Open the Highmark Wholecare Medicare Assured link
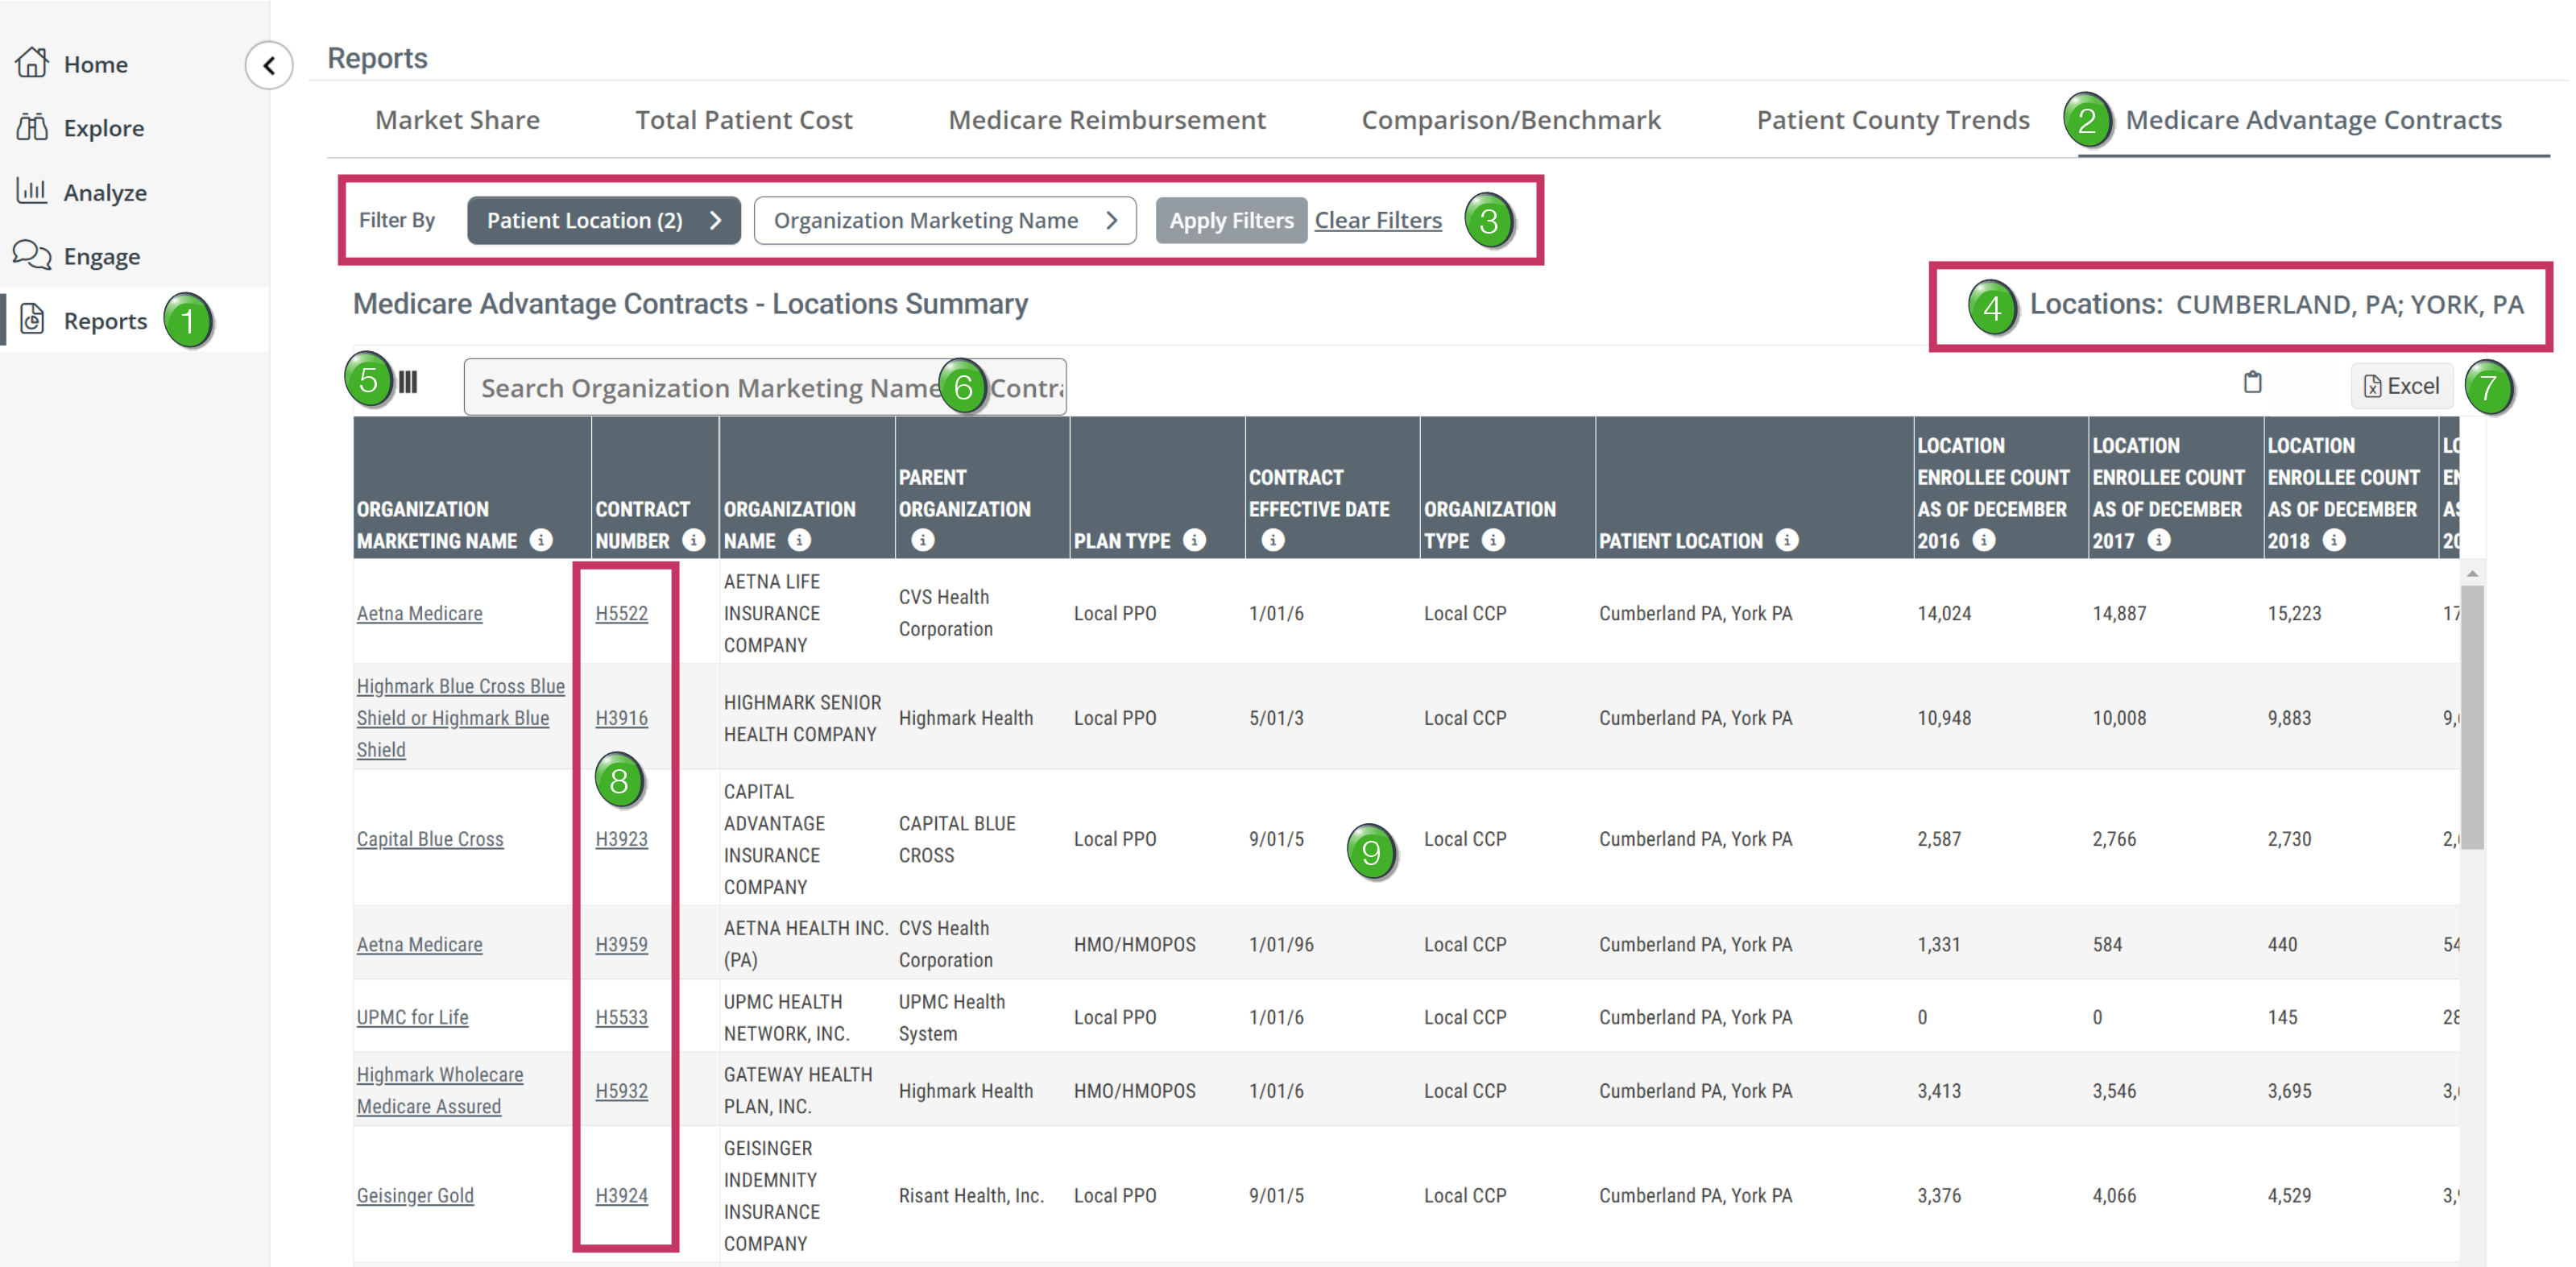Screen dimensions: 2576x1267 (440, 1091)
